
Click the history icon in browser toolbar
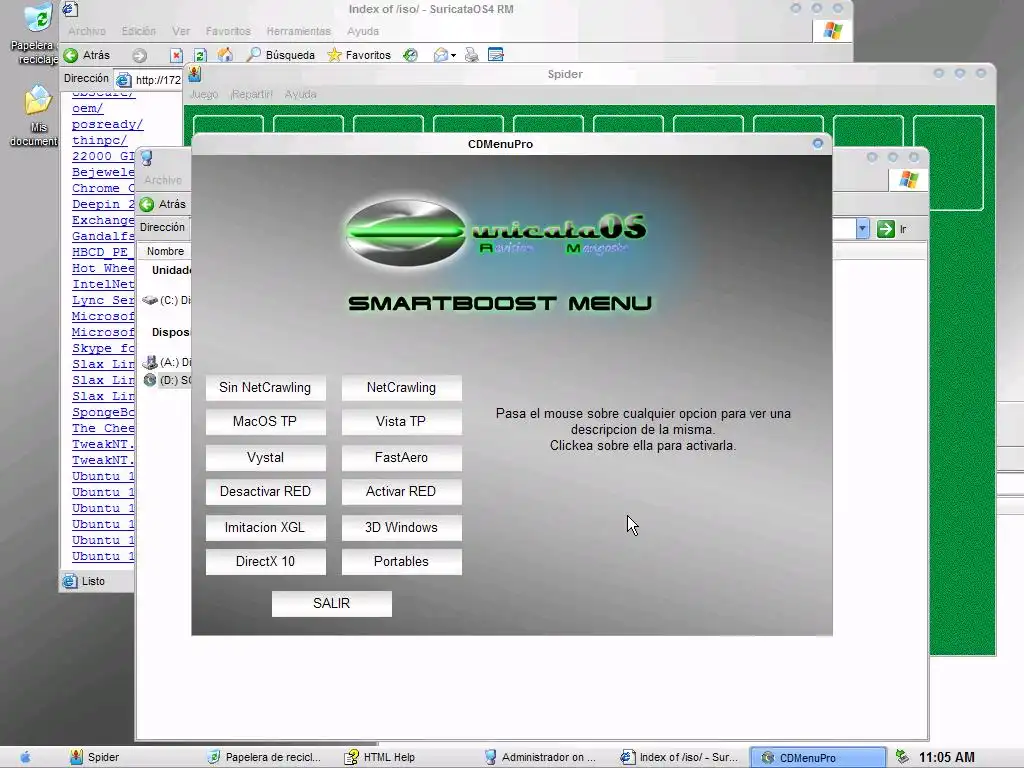[410, 55]
